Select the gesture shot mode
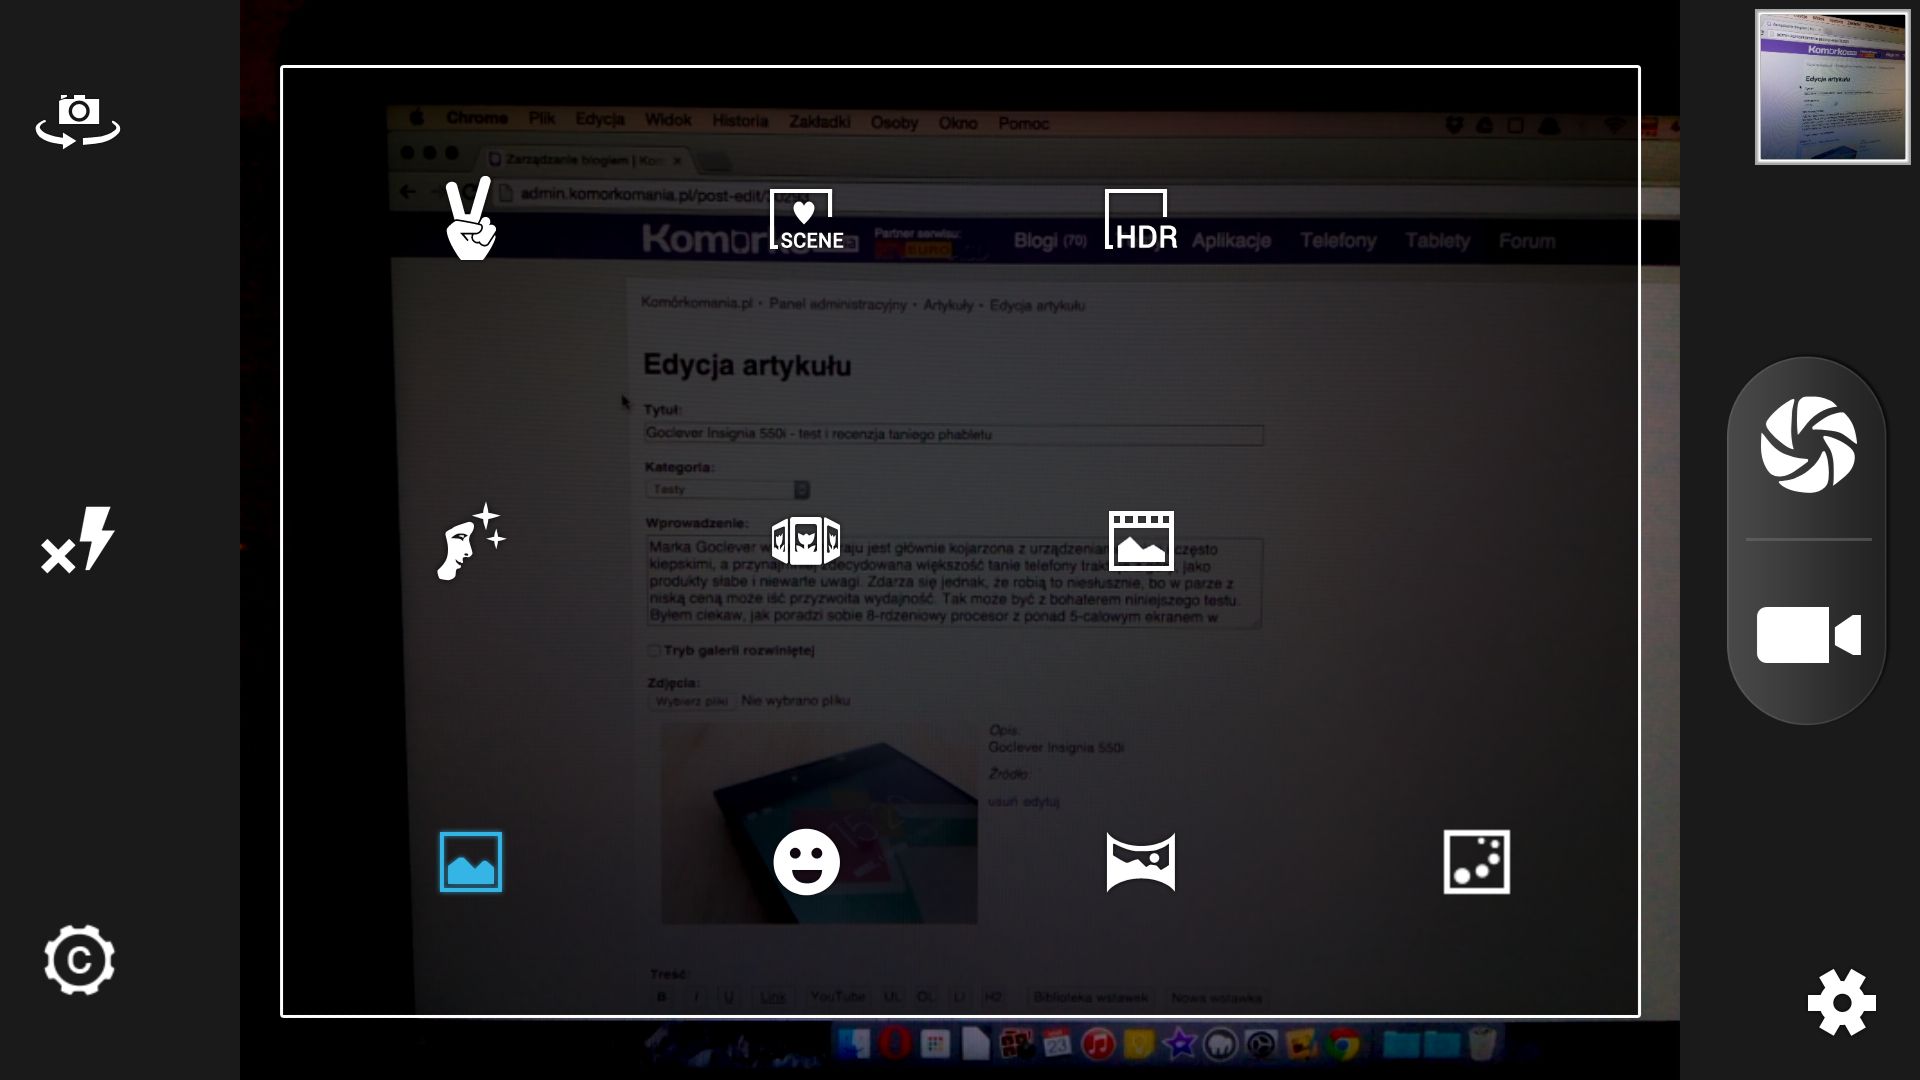The height and width of the screenshot is (1080, 1920). 470,220
